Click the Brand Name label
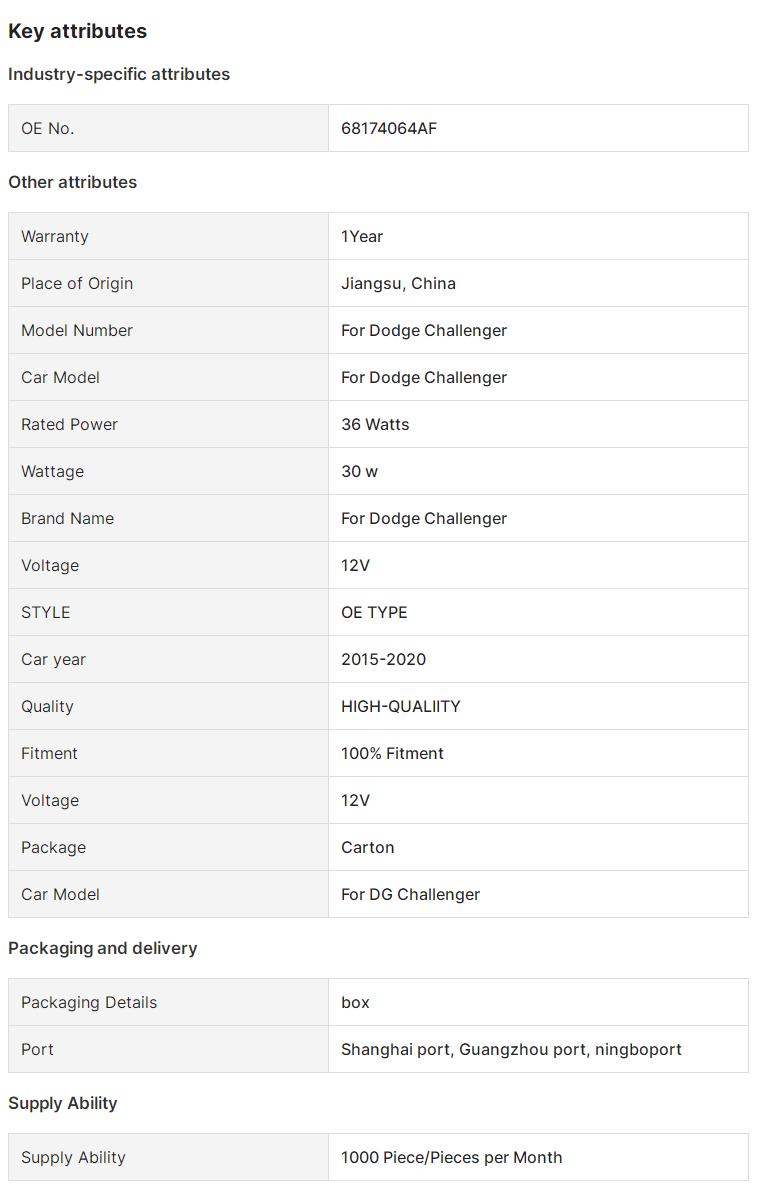Screen dimensions: 763x1190 (67, 518)
